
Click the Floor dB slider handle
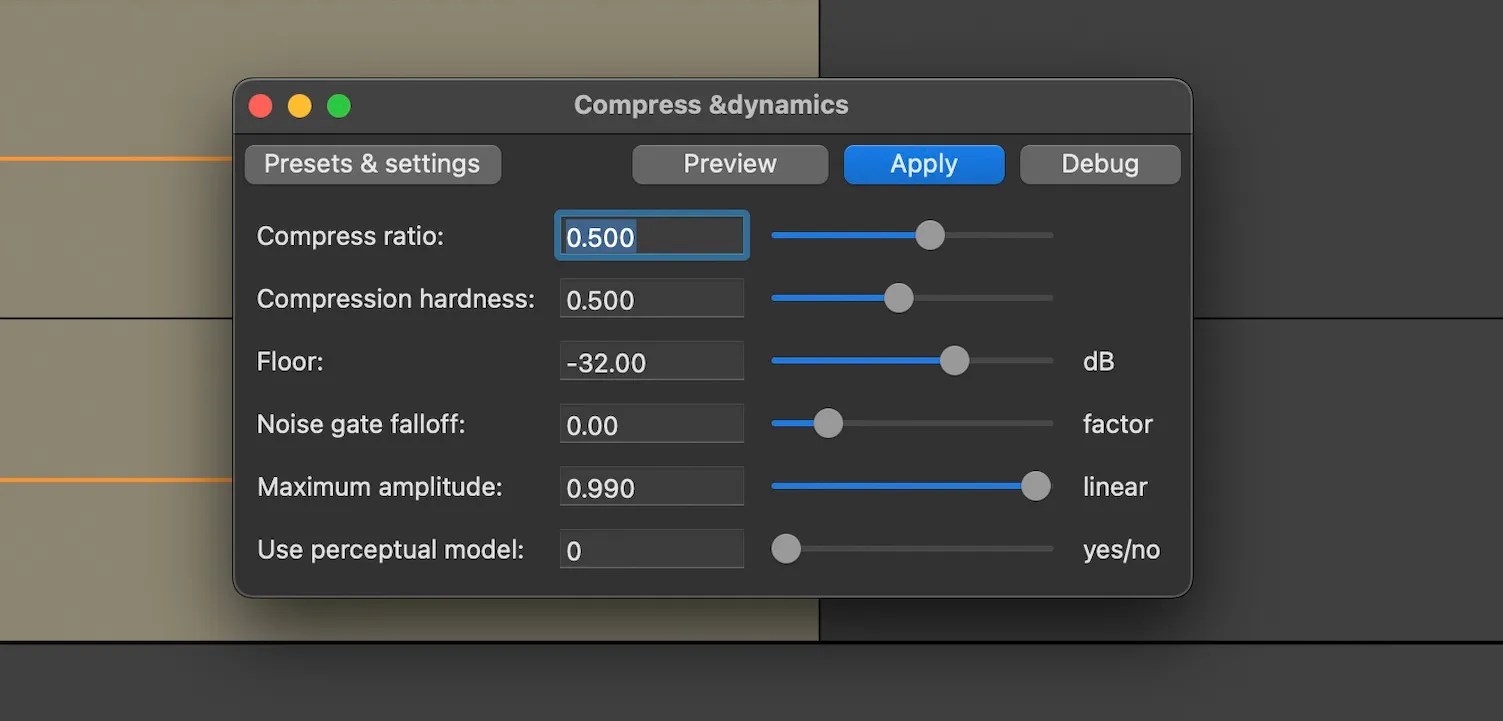pyautogui.click(x=953, y=360)
